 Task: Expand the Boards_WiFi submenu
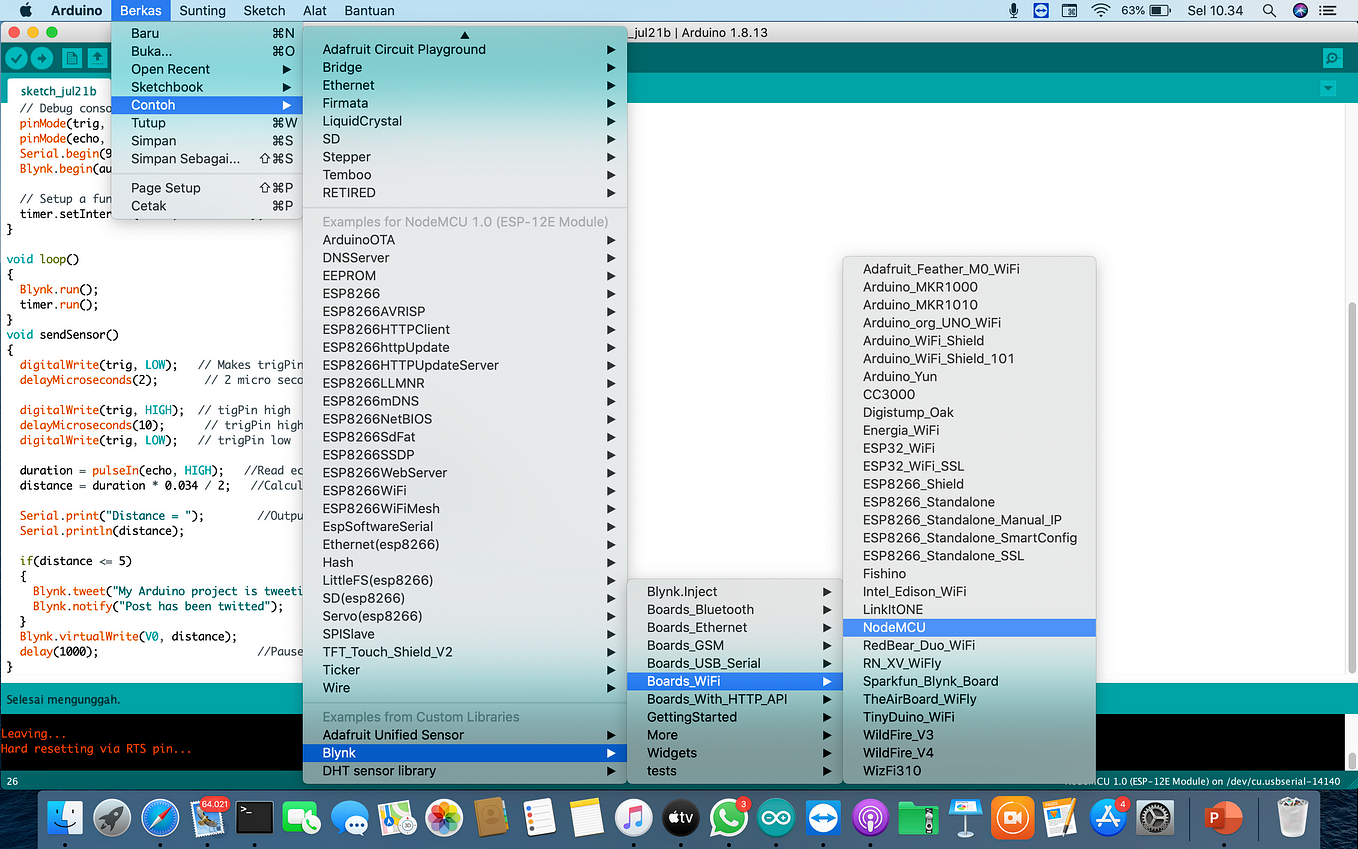(x=733, y=681)
